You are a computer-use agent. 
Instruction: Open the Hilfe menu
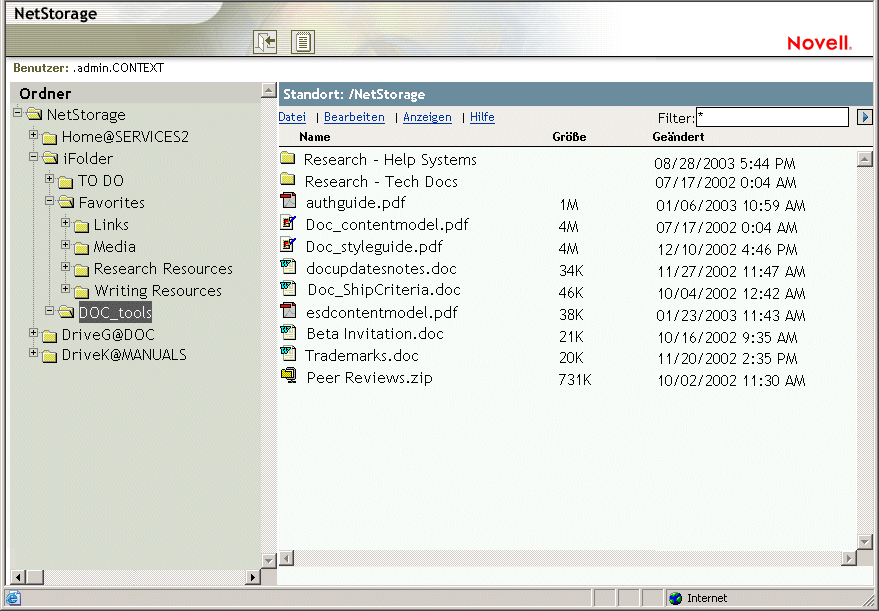click(482, 117)
